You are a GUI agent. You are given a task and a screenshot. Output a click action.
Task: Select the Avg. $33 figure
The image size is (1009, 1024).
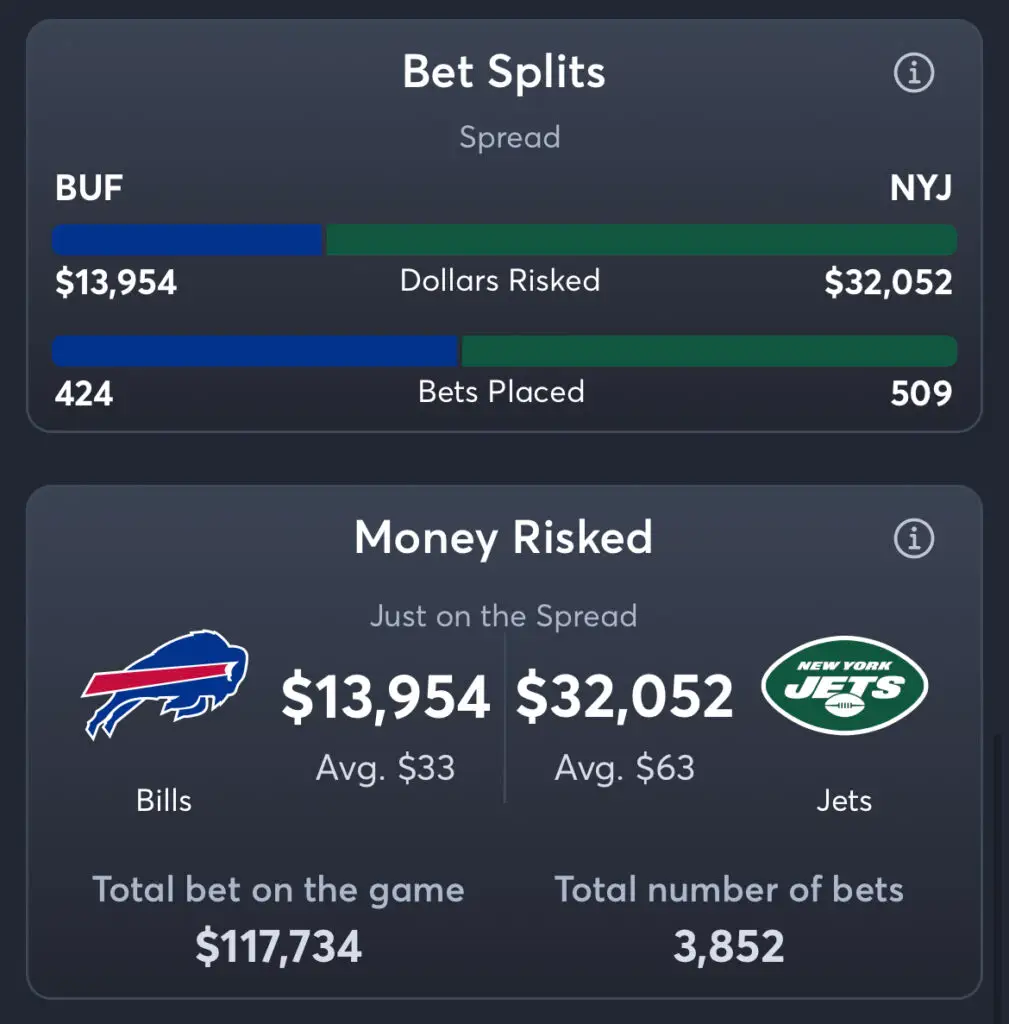[385, 768]
